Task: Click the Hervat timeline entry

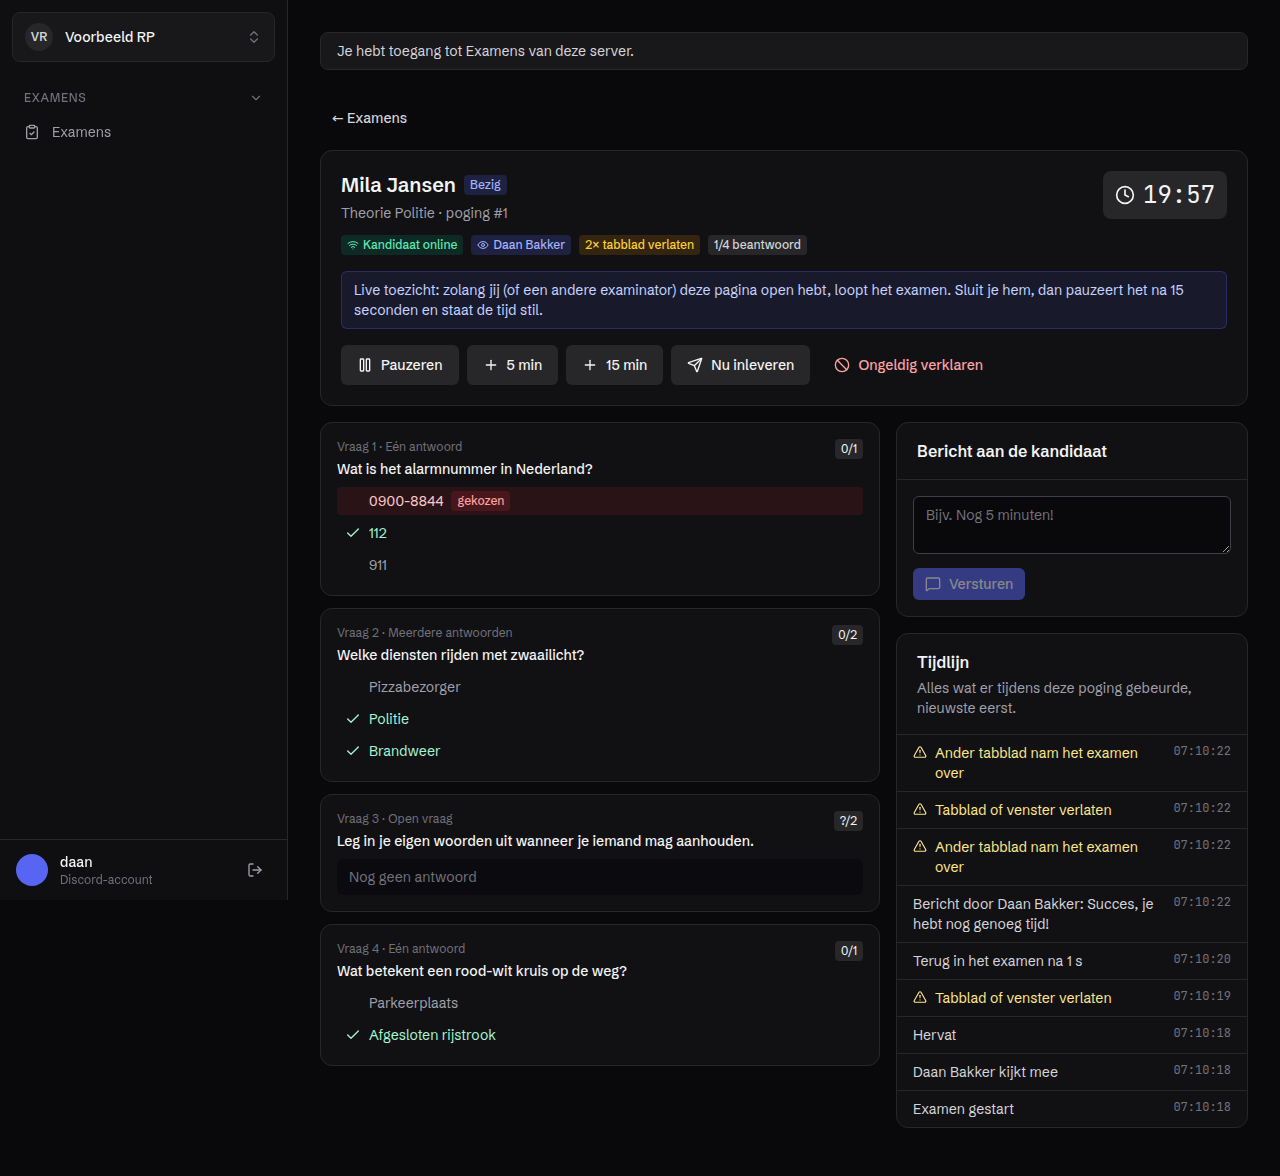Action: [x=1072, y=1035]
